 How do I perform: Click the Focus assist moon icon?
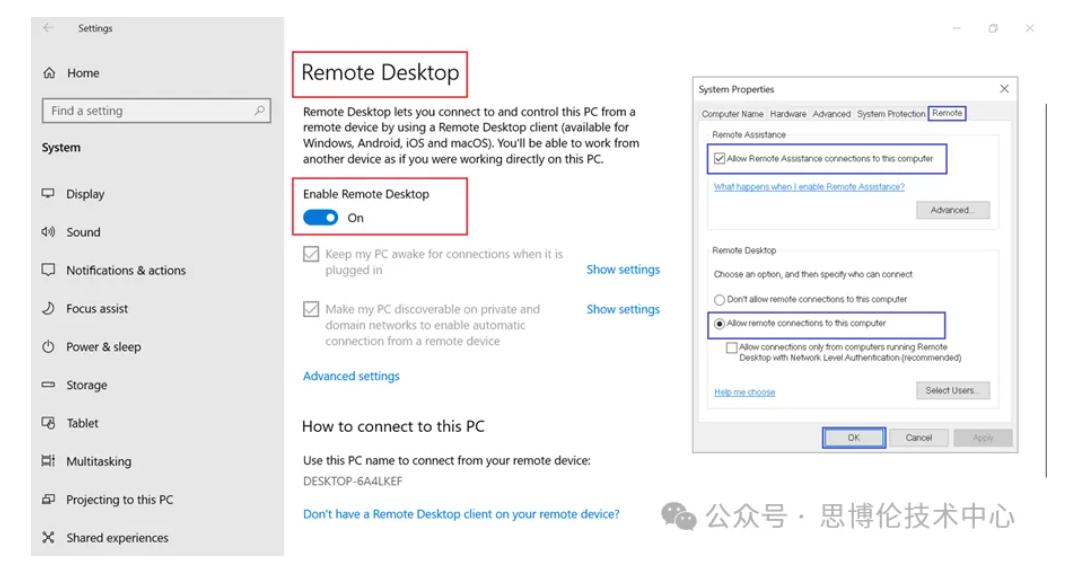click(x=48, y=309)
